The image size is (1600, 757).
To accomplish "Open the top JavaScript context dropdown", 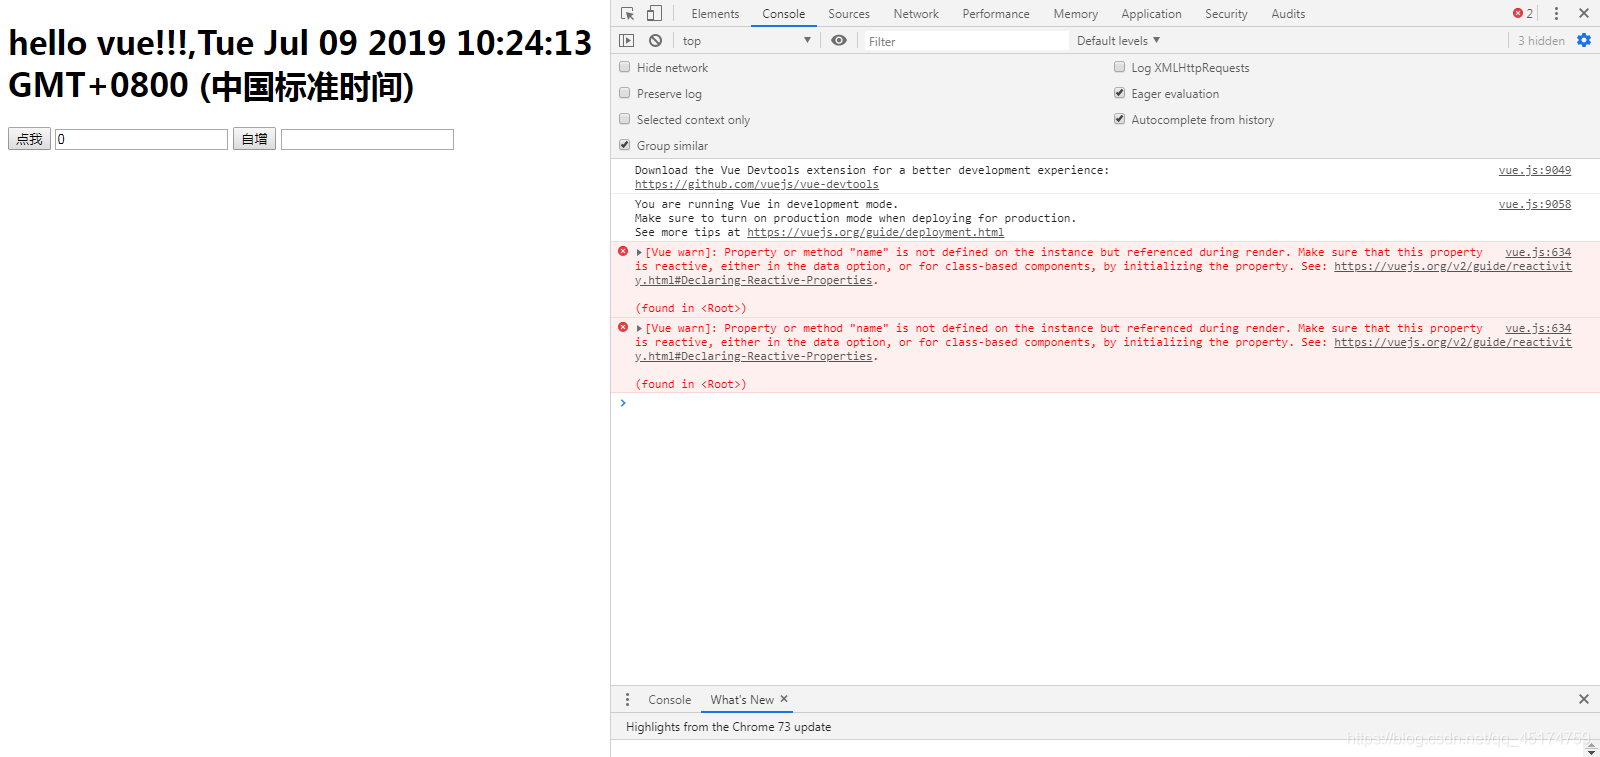I will point(746,41).
